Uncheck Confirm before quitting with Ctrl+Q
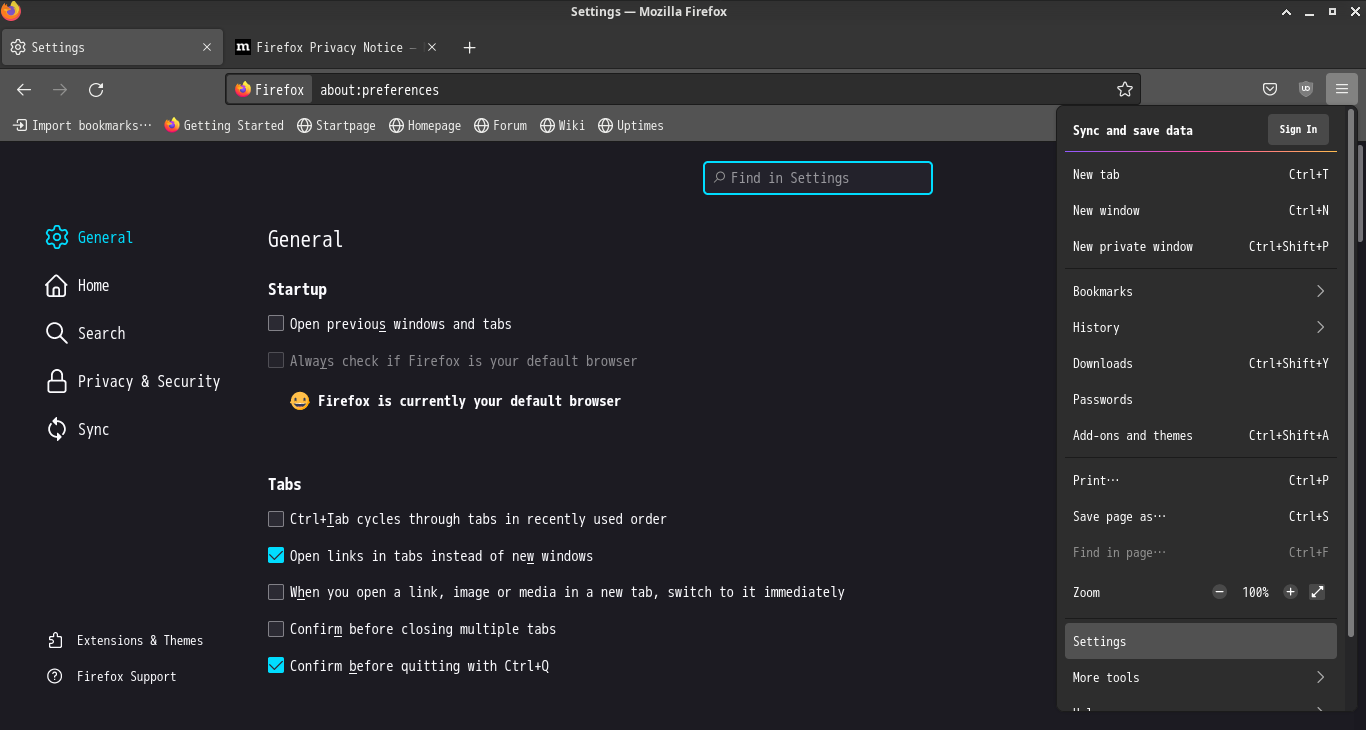This screenshot has width=1366, height=730. point(276,665)
